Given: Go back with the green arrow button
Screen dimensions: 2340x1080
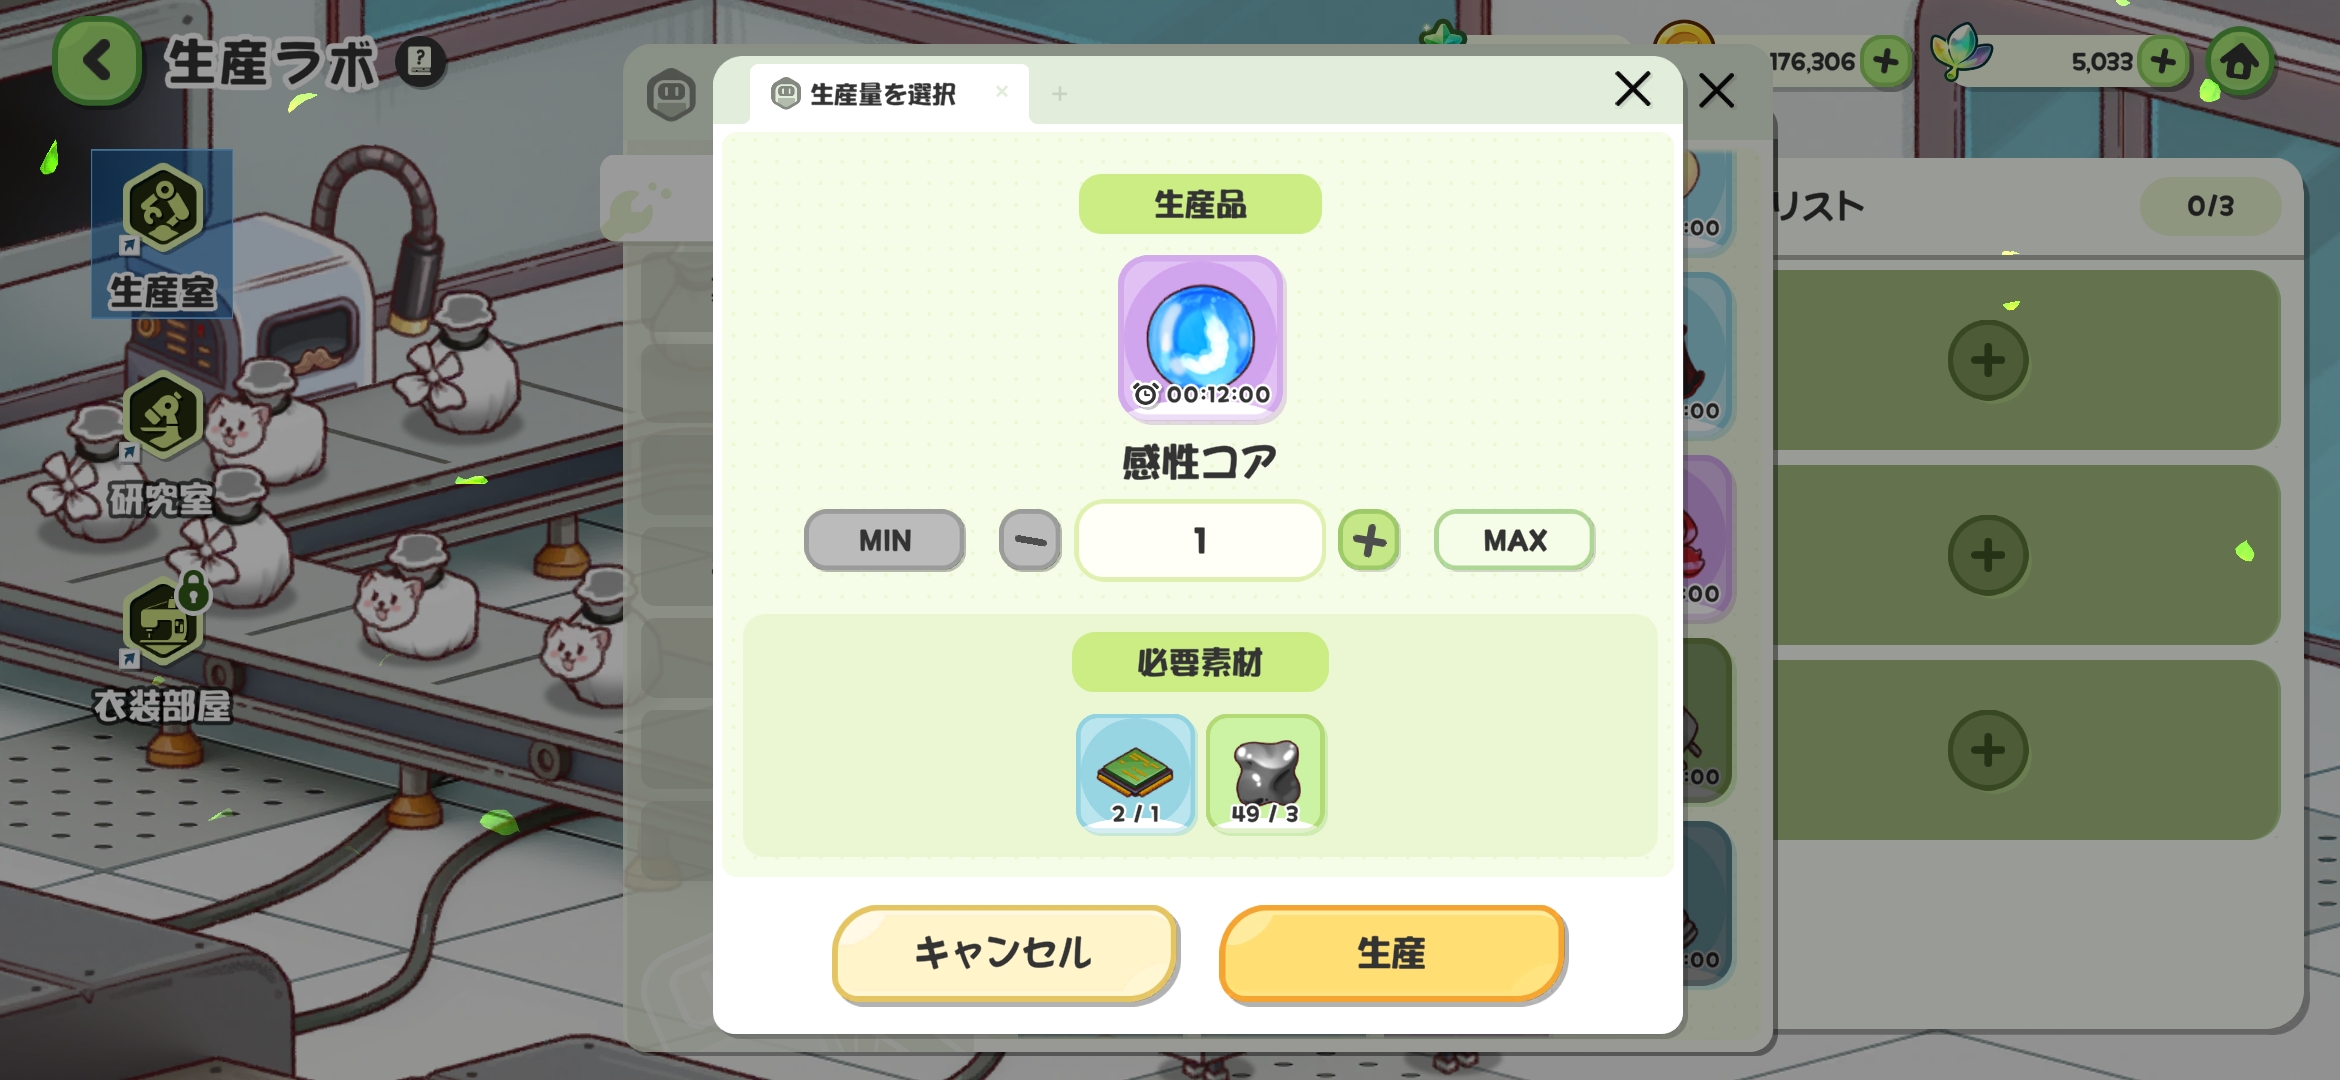Looking at the screenshot, I should point(97,62).
